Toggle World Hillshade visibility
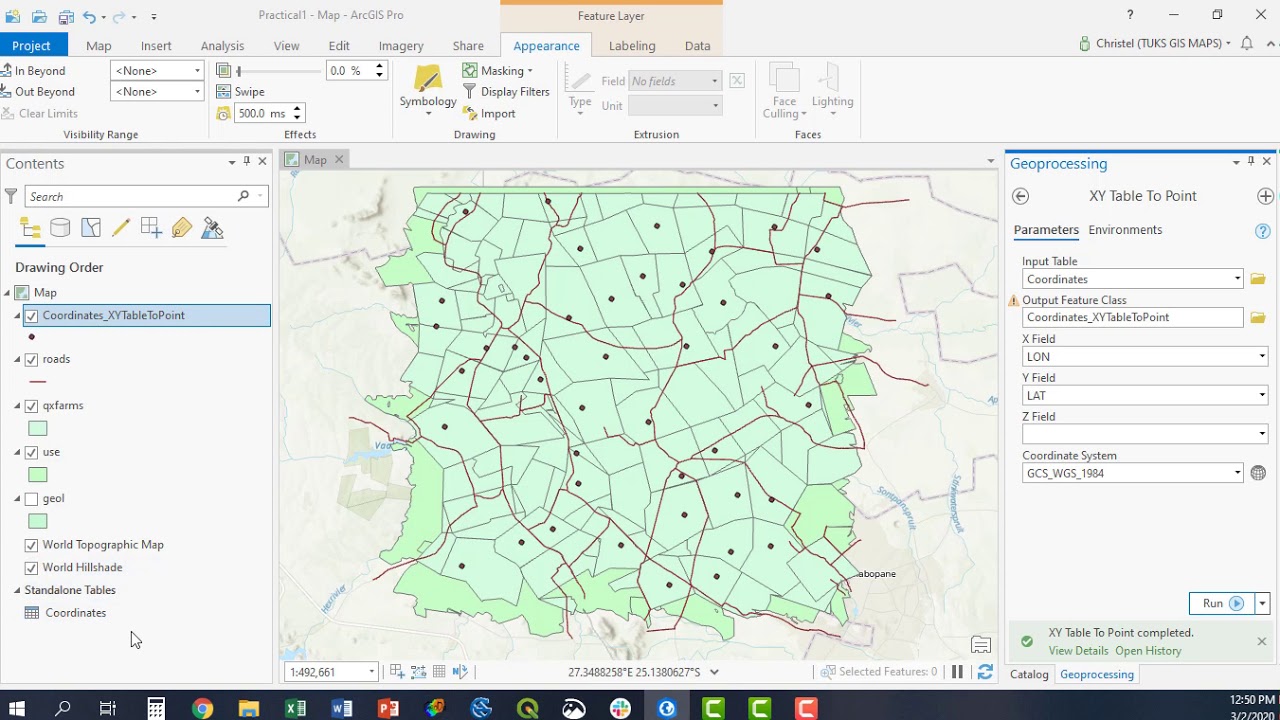 [x=31, y=568]
